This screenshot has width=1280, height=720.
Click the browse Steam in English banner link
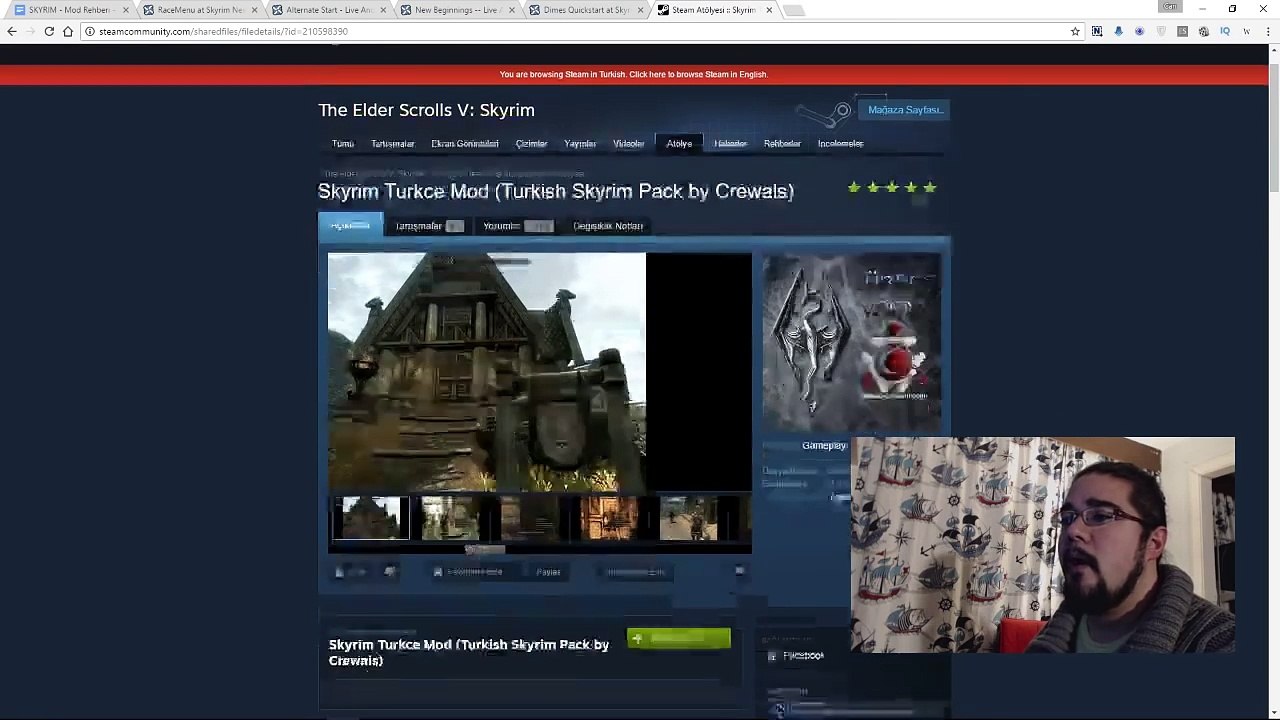634,74
